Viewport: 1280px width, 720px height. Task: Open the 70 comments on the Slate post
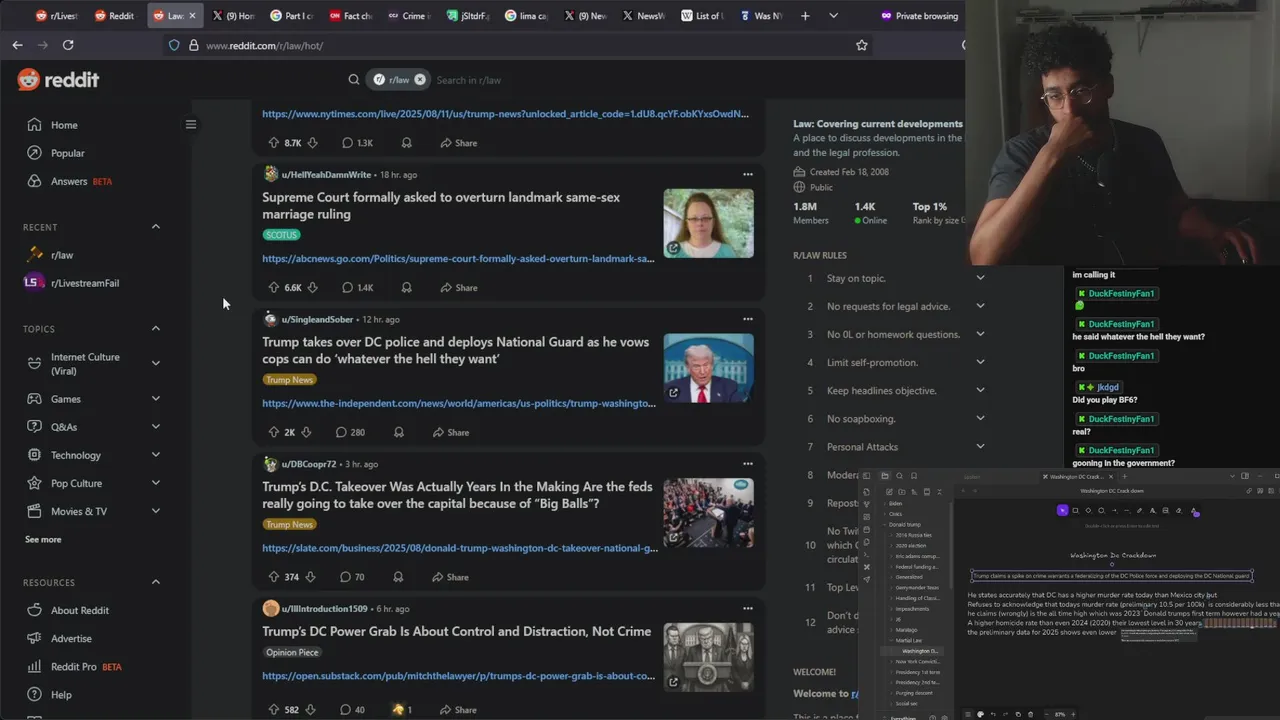(352, 577)
